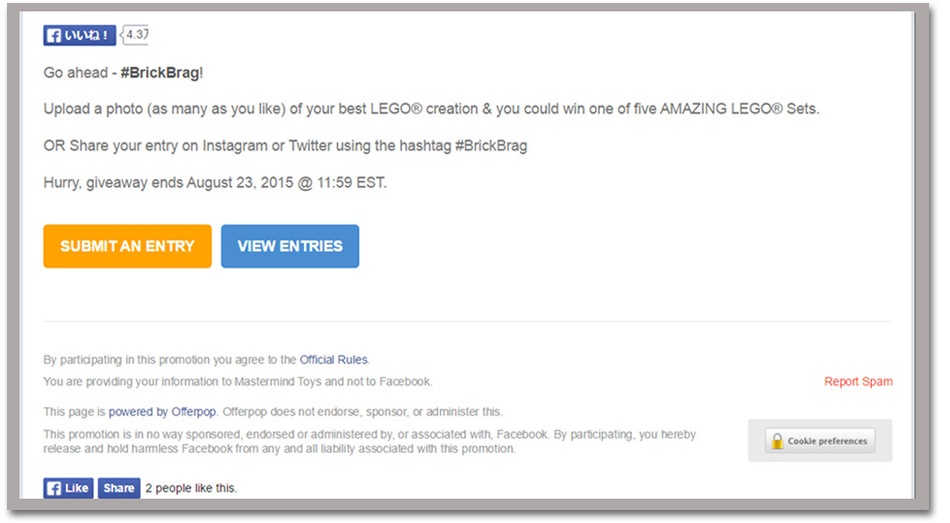Open the View Entries blue button

(290, 246)
